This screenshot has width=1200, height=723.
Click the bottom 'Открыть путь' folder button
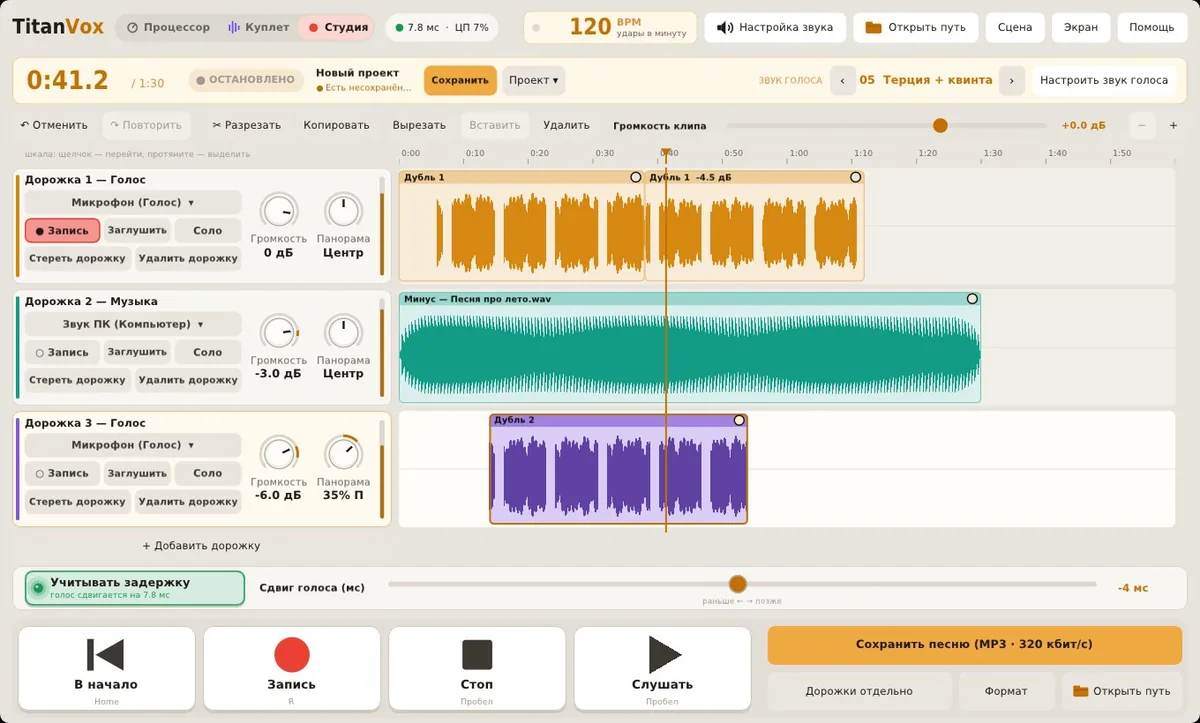click(x=1122, y=691)
